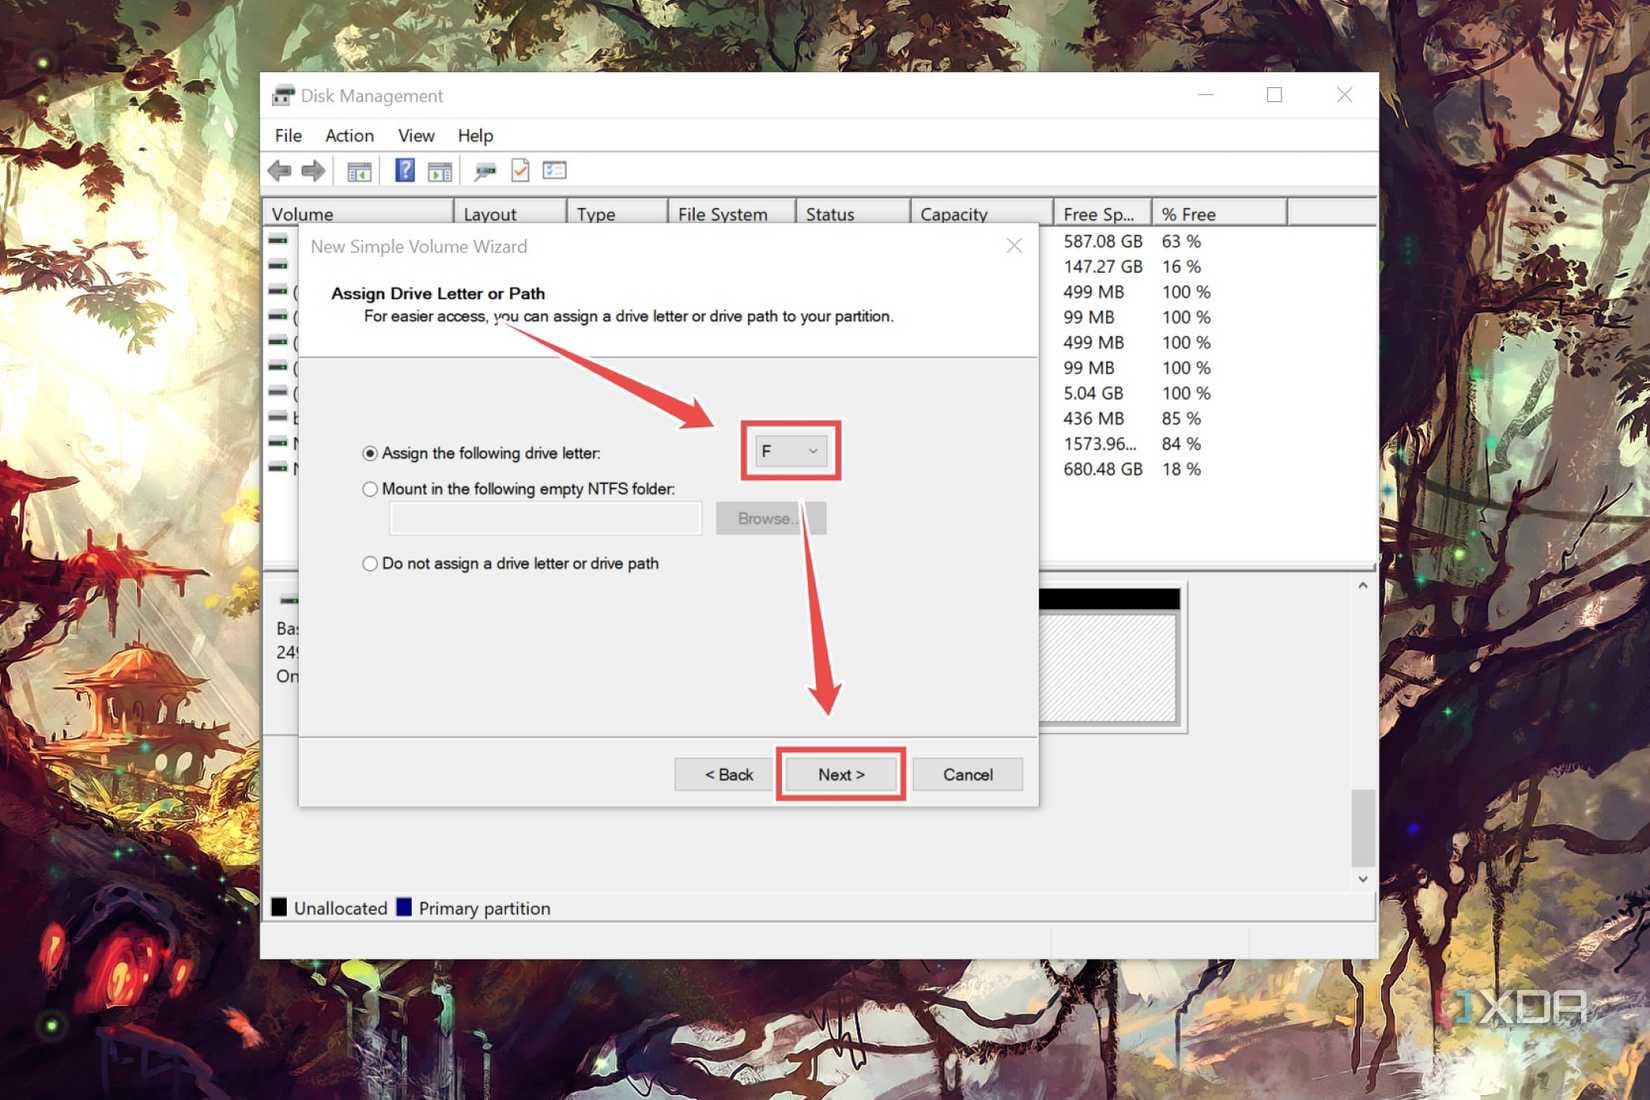Image resolution: width=1650 pixels, height=1100 pixels.
Task: Close the Disk Management window
Action: (1344, 95)
